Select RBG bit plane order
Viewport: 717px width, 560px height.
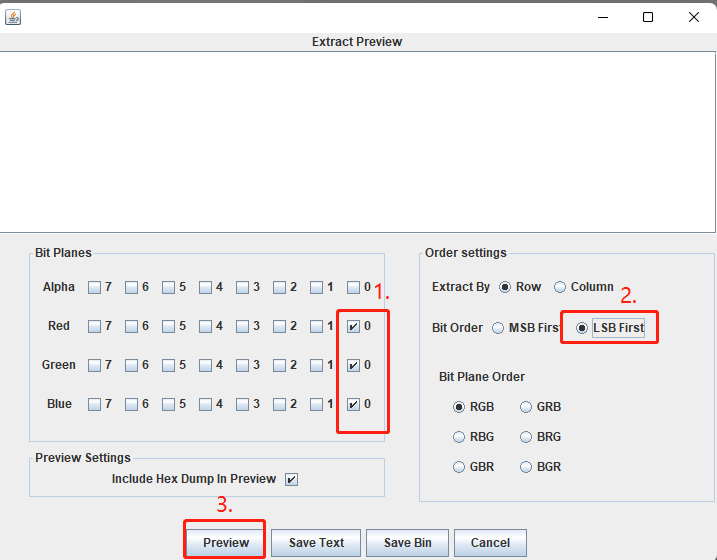pyautogui.click(x=459, y=437)
